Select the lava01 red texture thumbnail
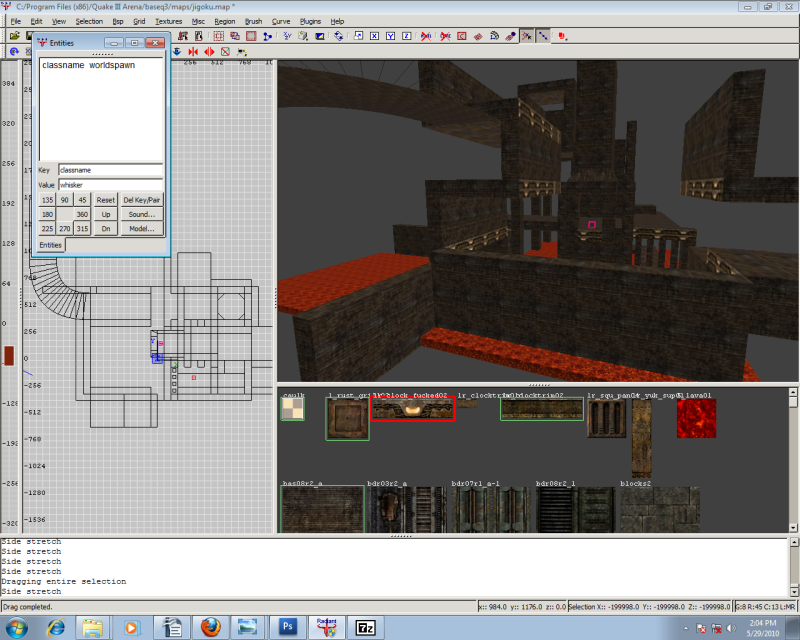This screenshot has width=800, height=640. point(696,419)
